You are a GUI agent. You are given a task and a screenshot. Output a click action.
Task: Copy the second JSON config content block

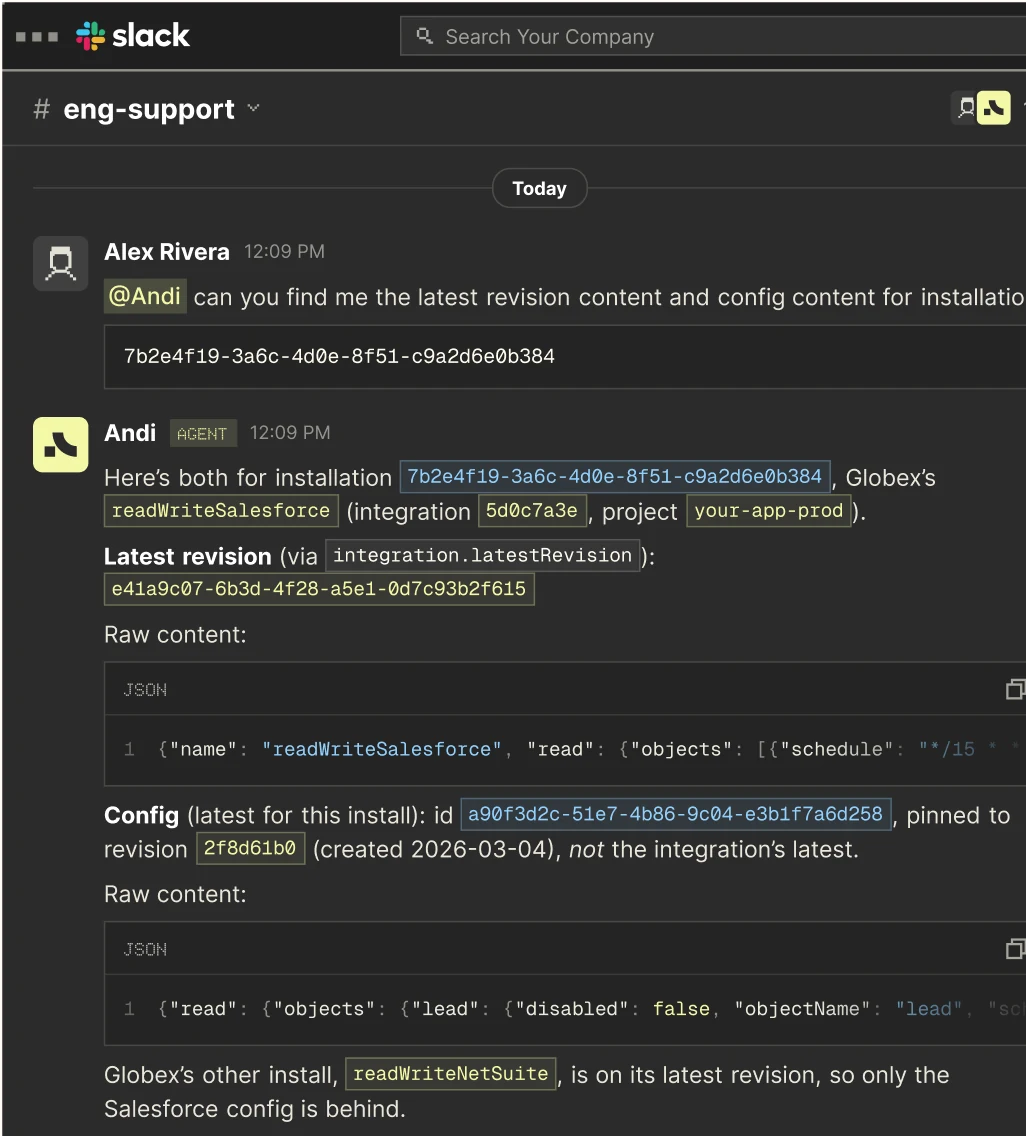tap(1015, 948)
